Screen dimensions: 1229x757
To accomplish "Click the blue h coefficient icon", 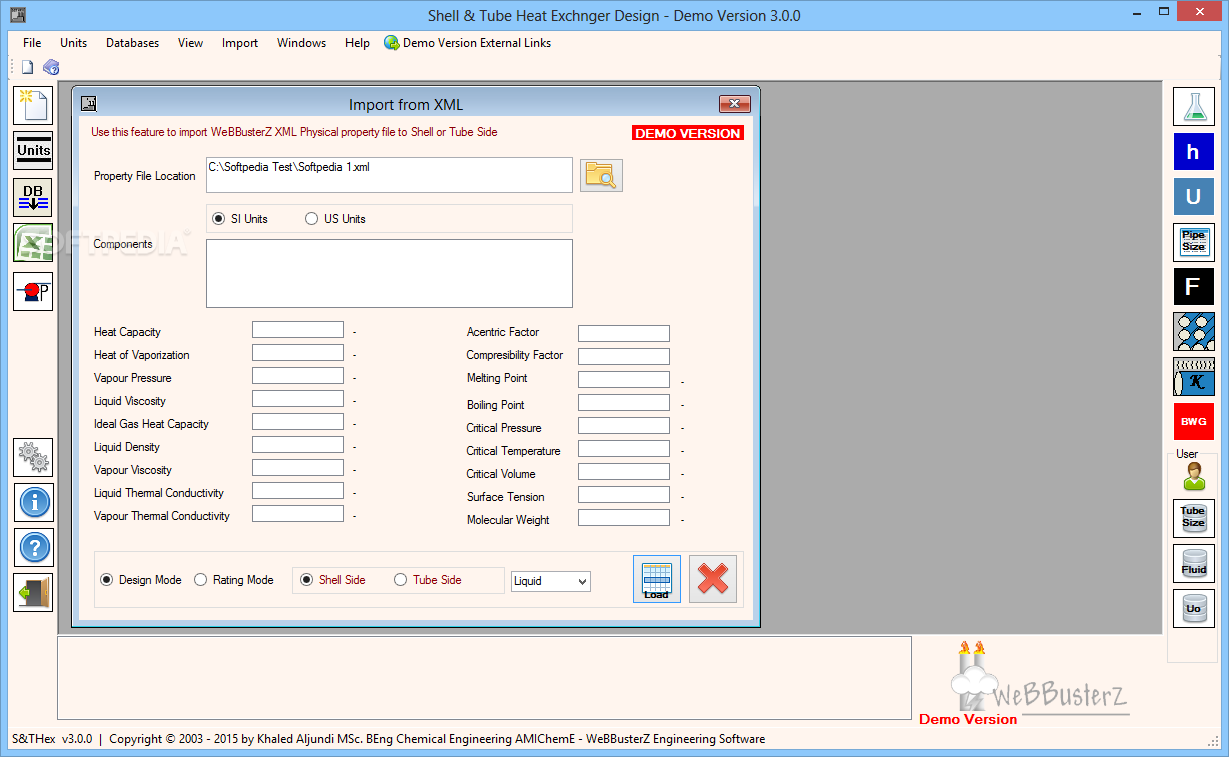I will (x=1193, y=152).
